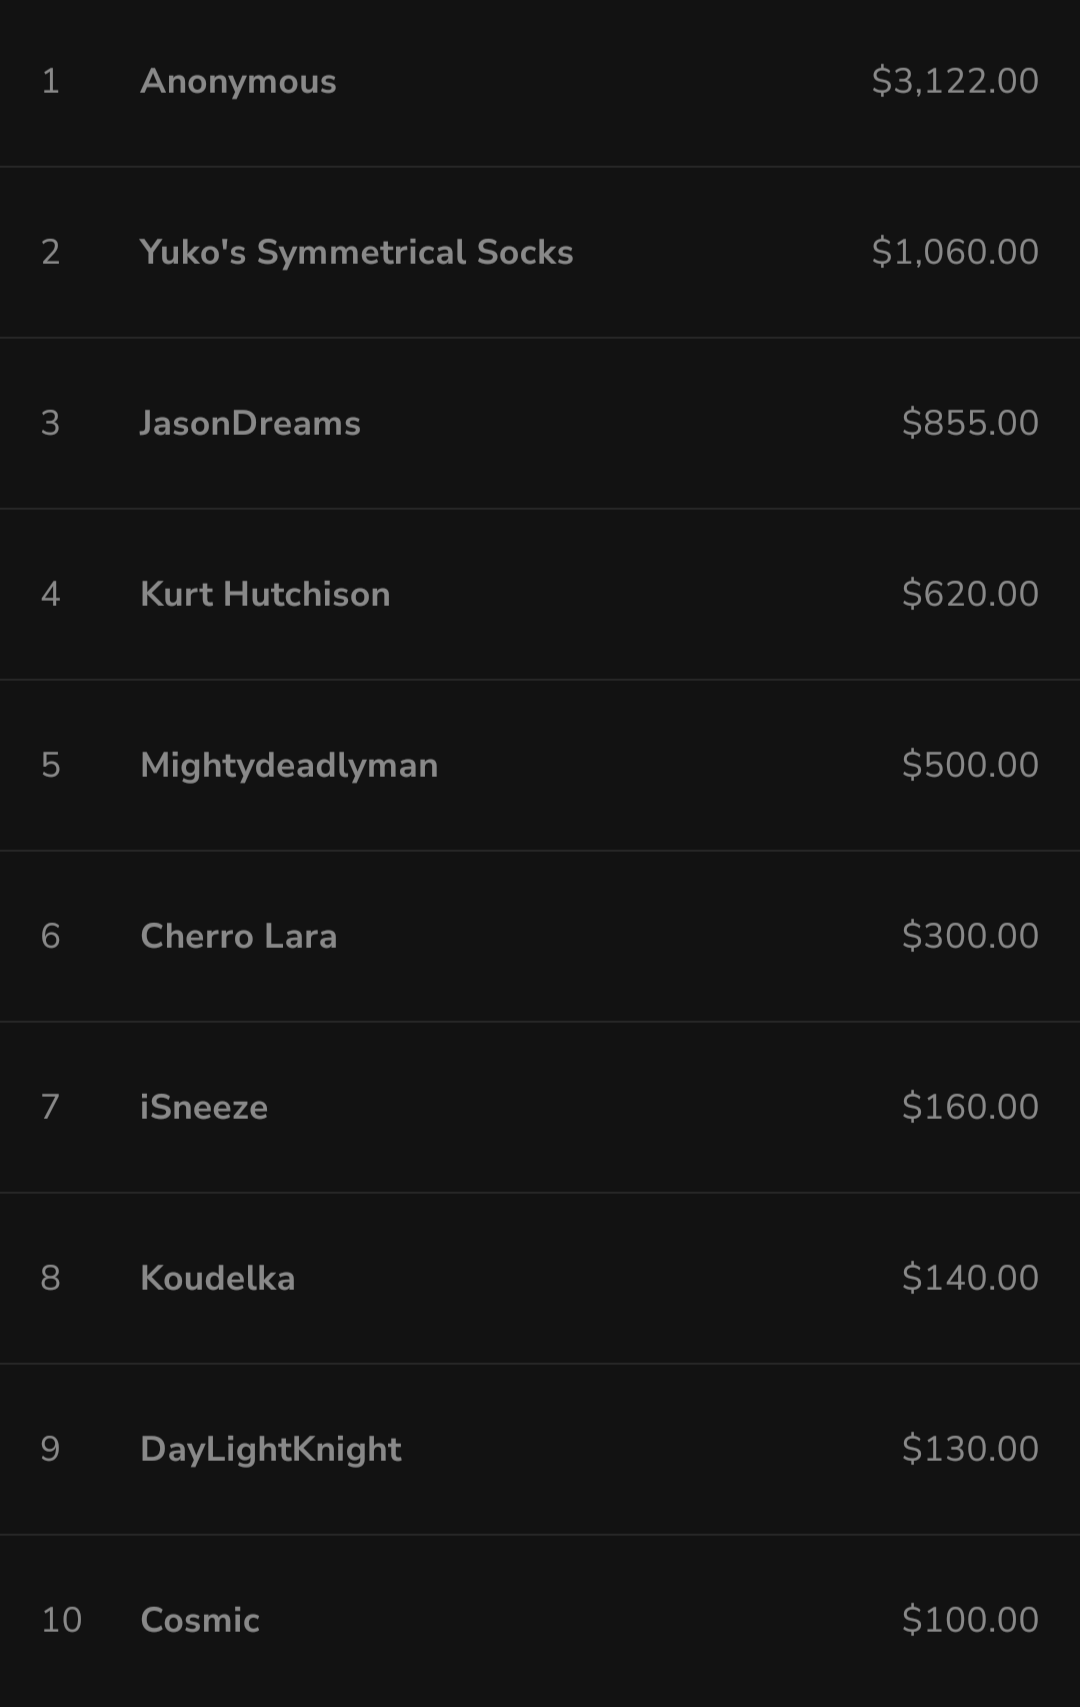Click the $500.00 donation amount
The width and height of the screenshot is (1080, 1707).
coord(970,765)
